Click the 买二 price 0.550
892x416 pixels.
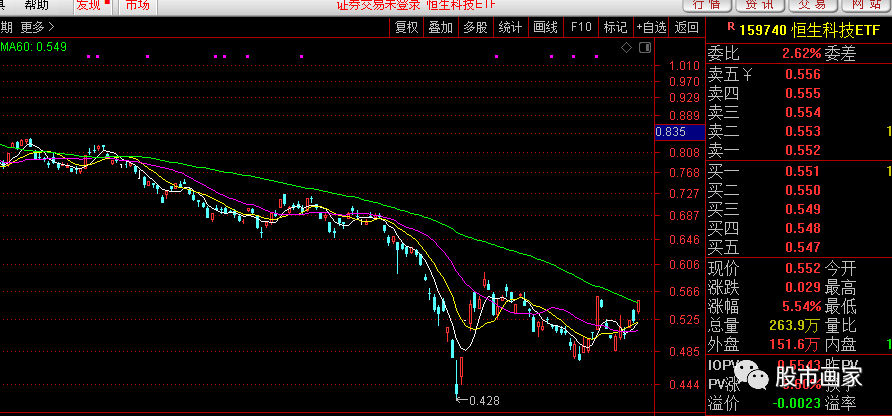point(803,190)
